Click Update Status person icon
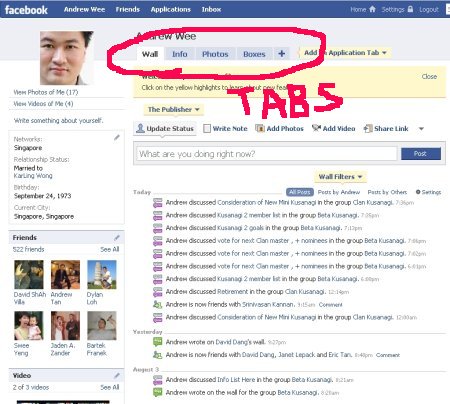Viewport: 450px width, 404px height. 140,128
